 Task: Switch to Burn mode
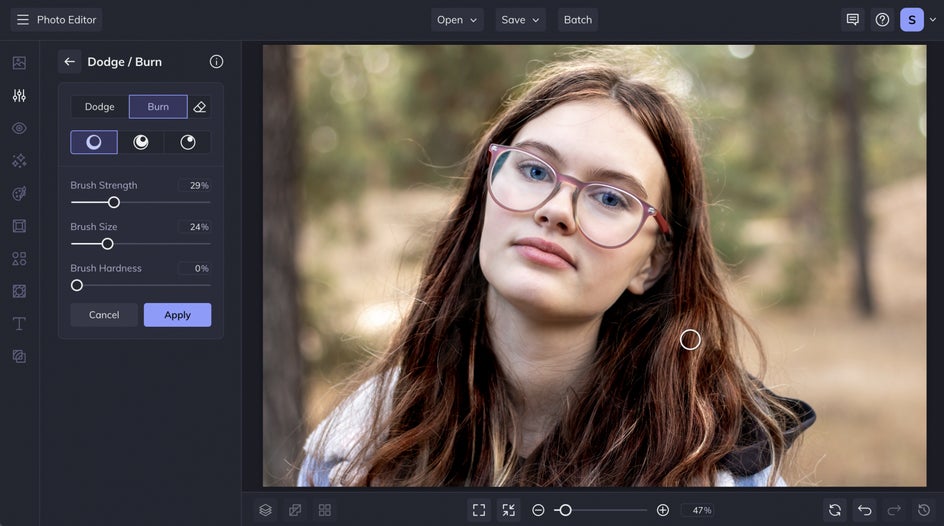tap(158, 107)
